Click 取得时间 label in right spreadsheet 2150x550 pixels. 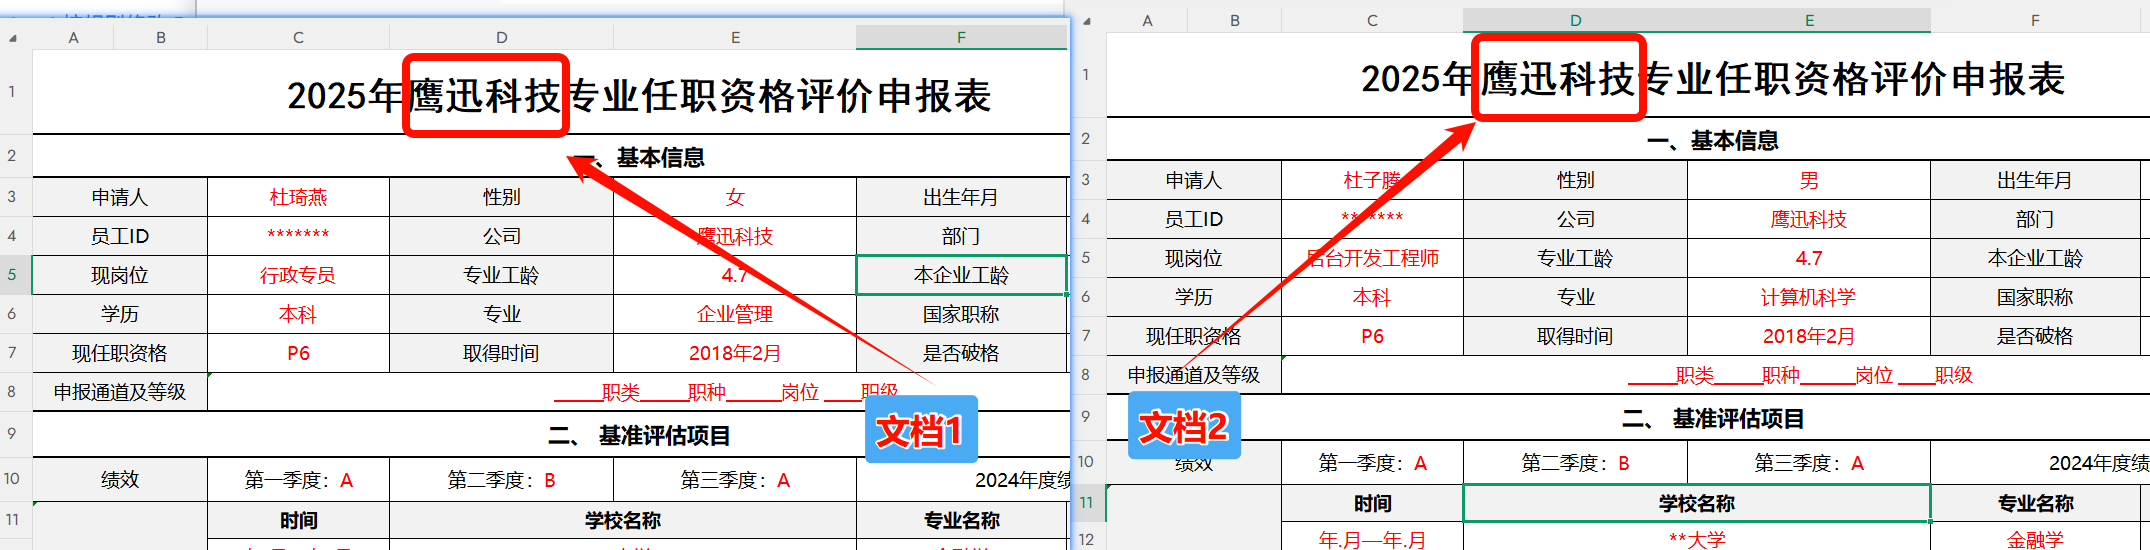click(1575, 336)
